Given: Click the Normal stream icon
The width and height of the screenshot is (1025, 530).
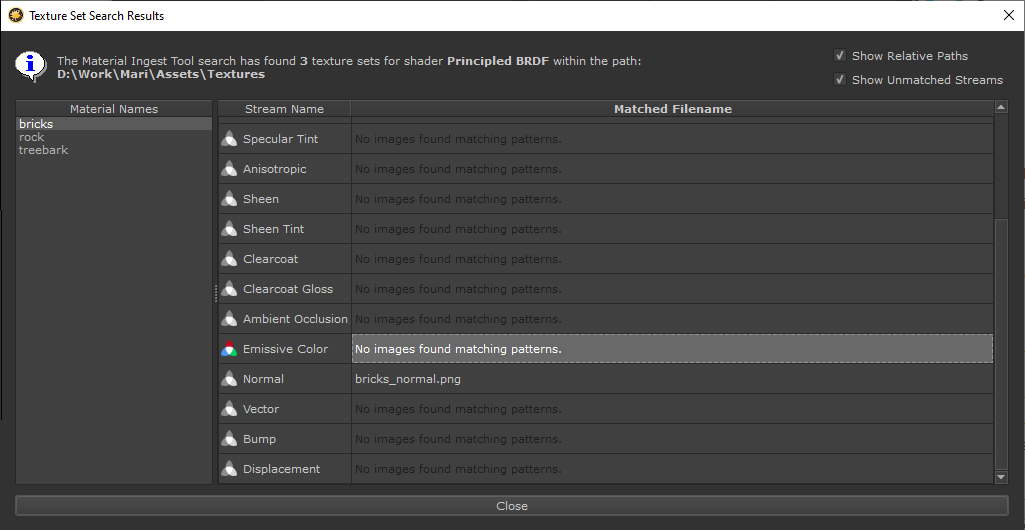Looking at the screenshot, I should coord(229,379).
